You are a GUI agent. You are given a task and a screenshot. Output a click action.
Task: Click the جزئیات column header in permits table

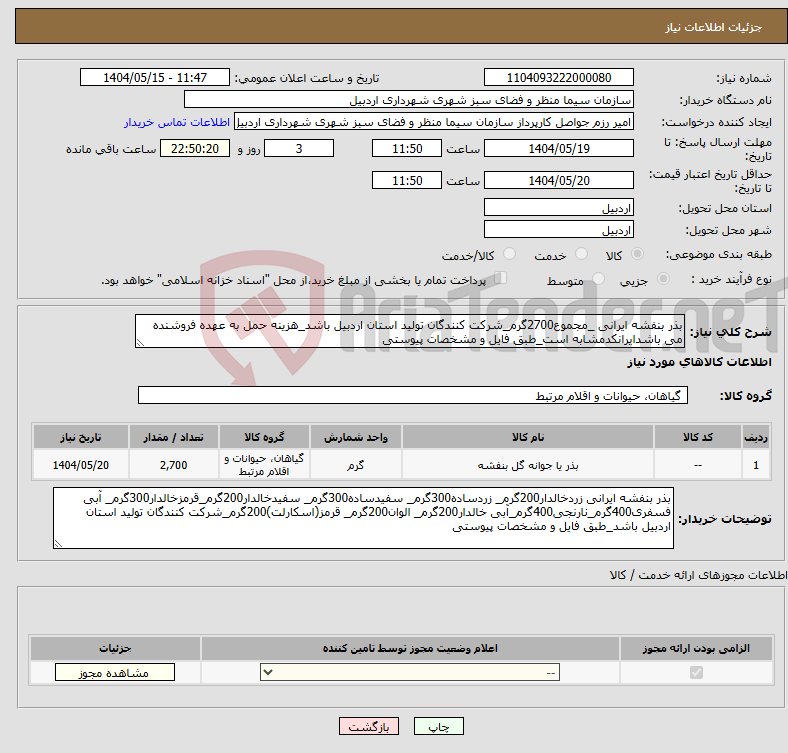coord(115,648)
